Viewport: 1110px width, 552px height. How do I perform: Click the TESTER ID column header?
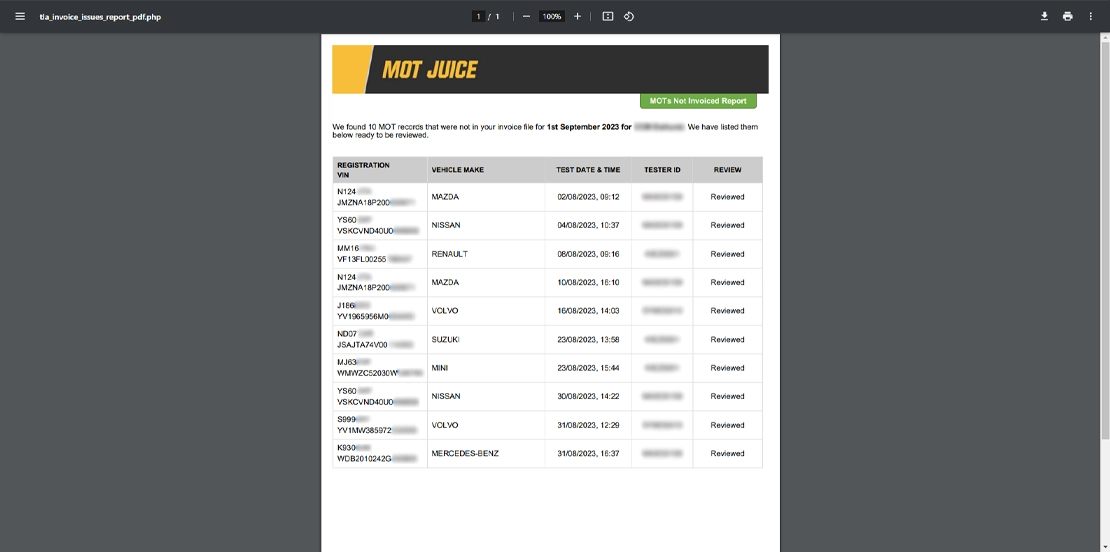pos(662,170)
